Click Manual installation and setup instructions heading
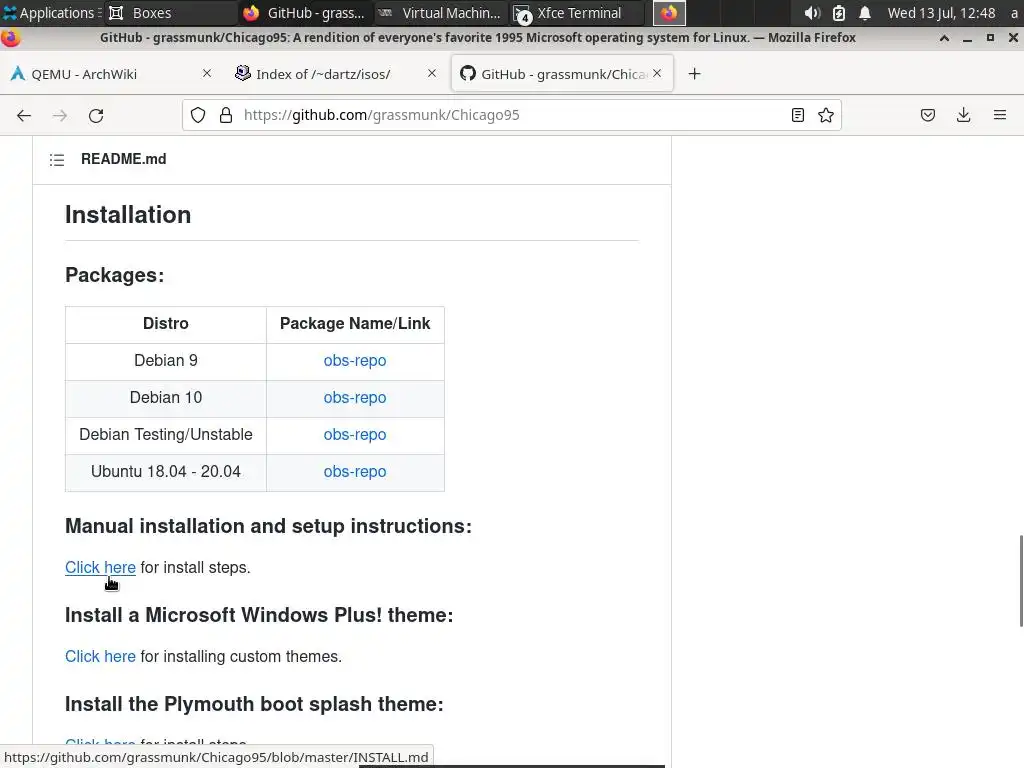 [x=268, y=526]
